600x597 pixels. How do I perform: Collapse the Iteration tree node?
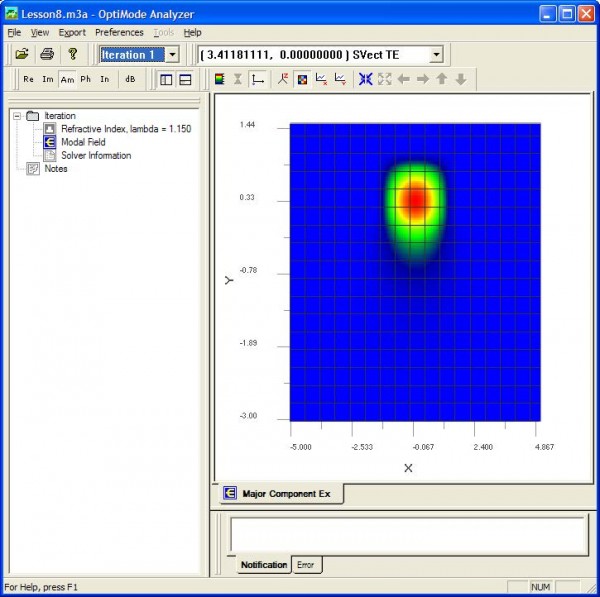tap(17, 116)
